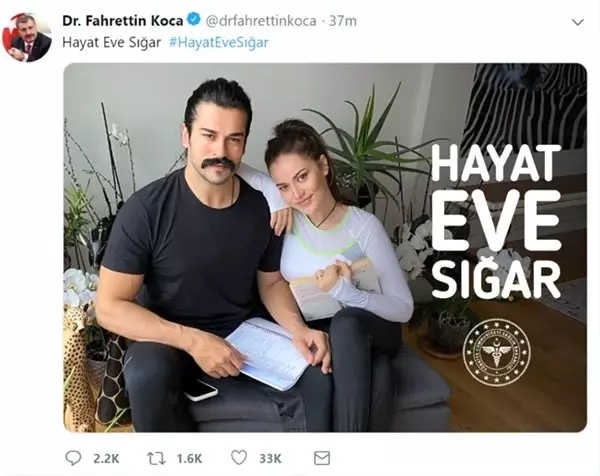
Task: Click the reply speech bubble icon
Action: [73, 458]
